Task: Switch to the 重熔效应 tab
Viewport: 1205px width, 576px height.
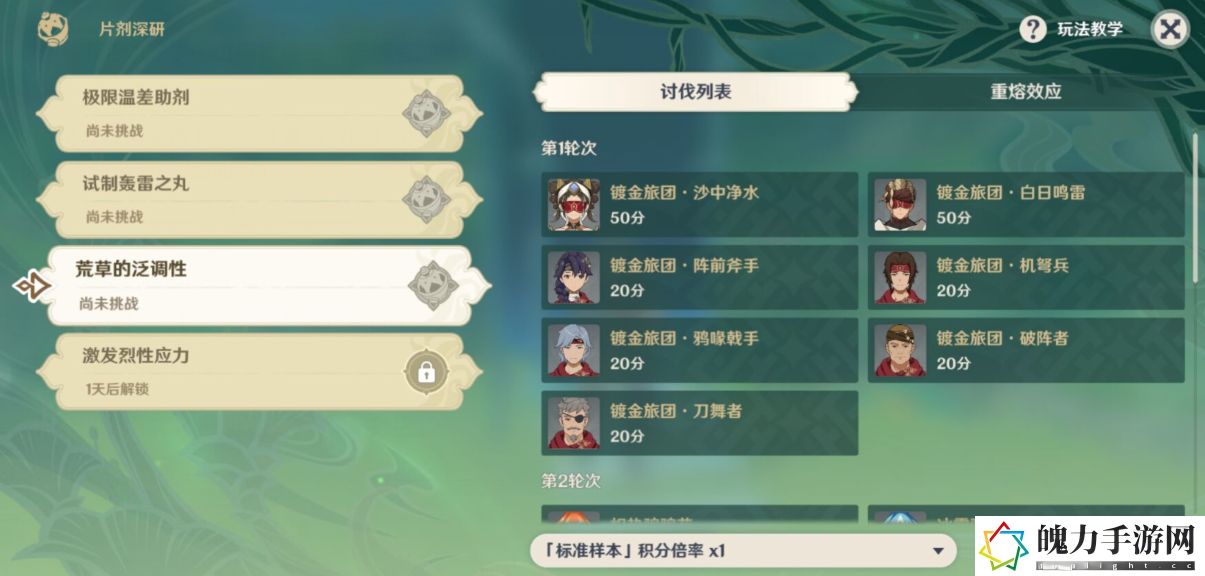Action: (x=1025, y=92)
